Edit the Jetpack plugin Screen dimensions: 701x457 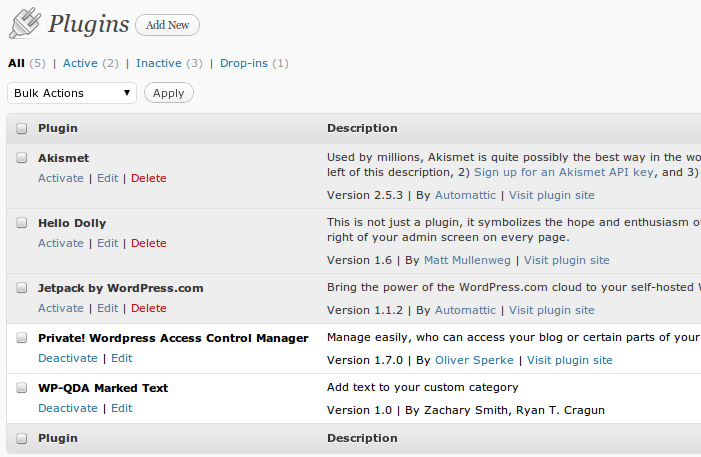pyautogui.click(x=108, y=308)
